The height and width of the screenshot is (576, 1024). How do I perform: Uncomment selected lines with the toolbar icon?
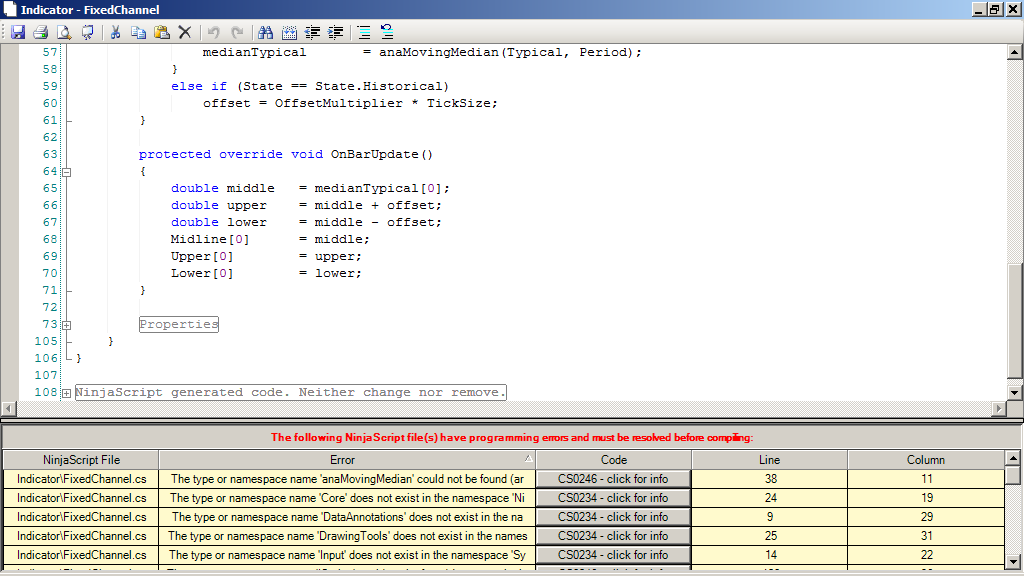coord(387,32)
